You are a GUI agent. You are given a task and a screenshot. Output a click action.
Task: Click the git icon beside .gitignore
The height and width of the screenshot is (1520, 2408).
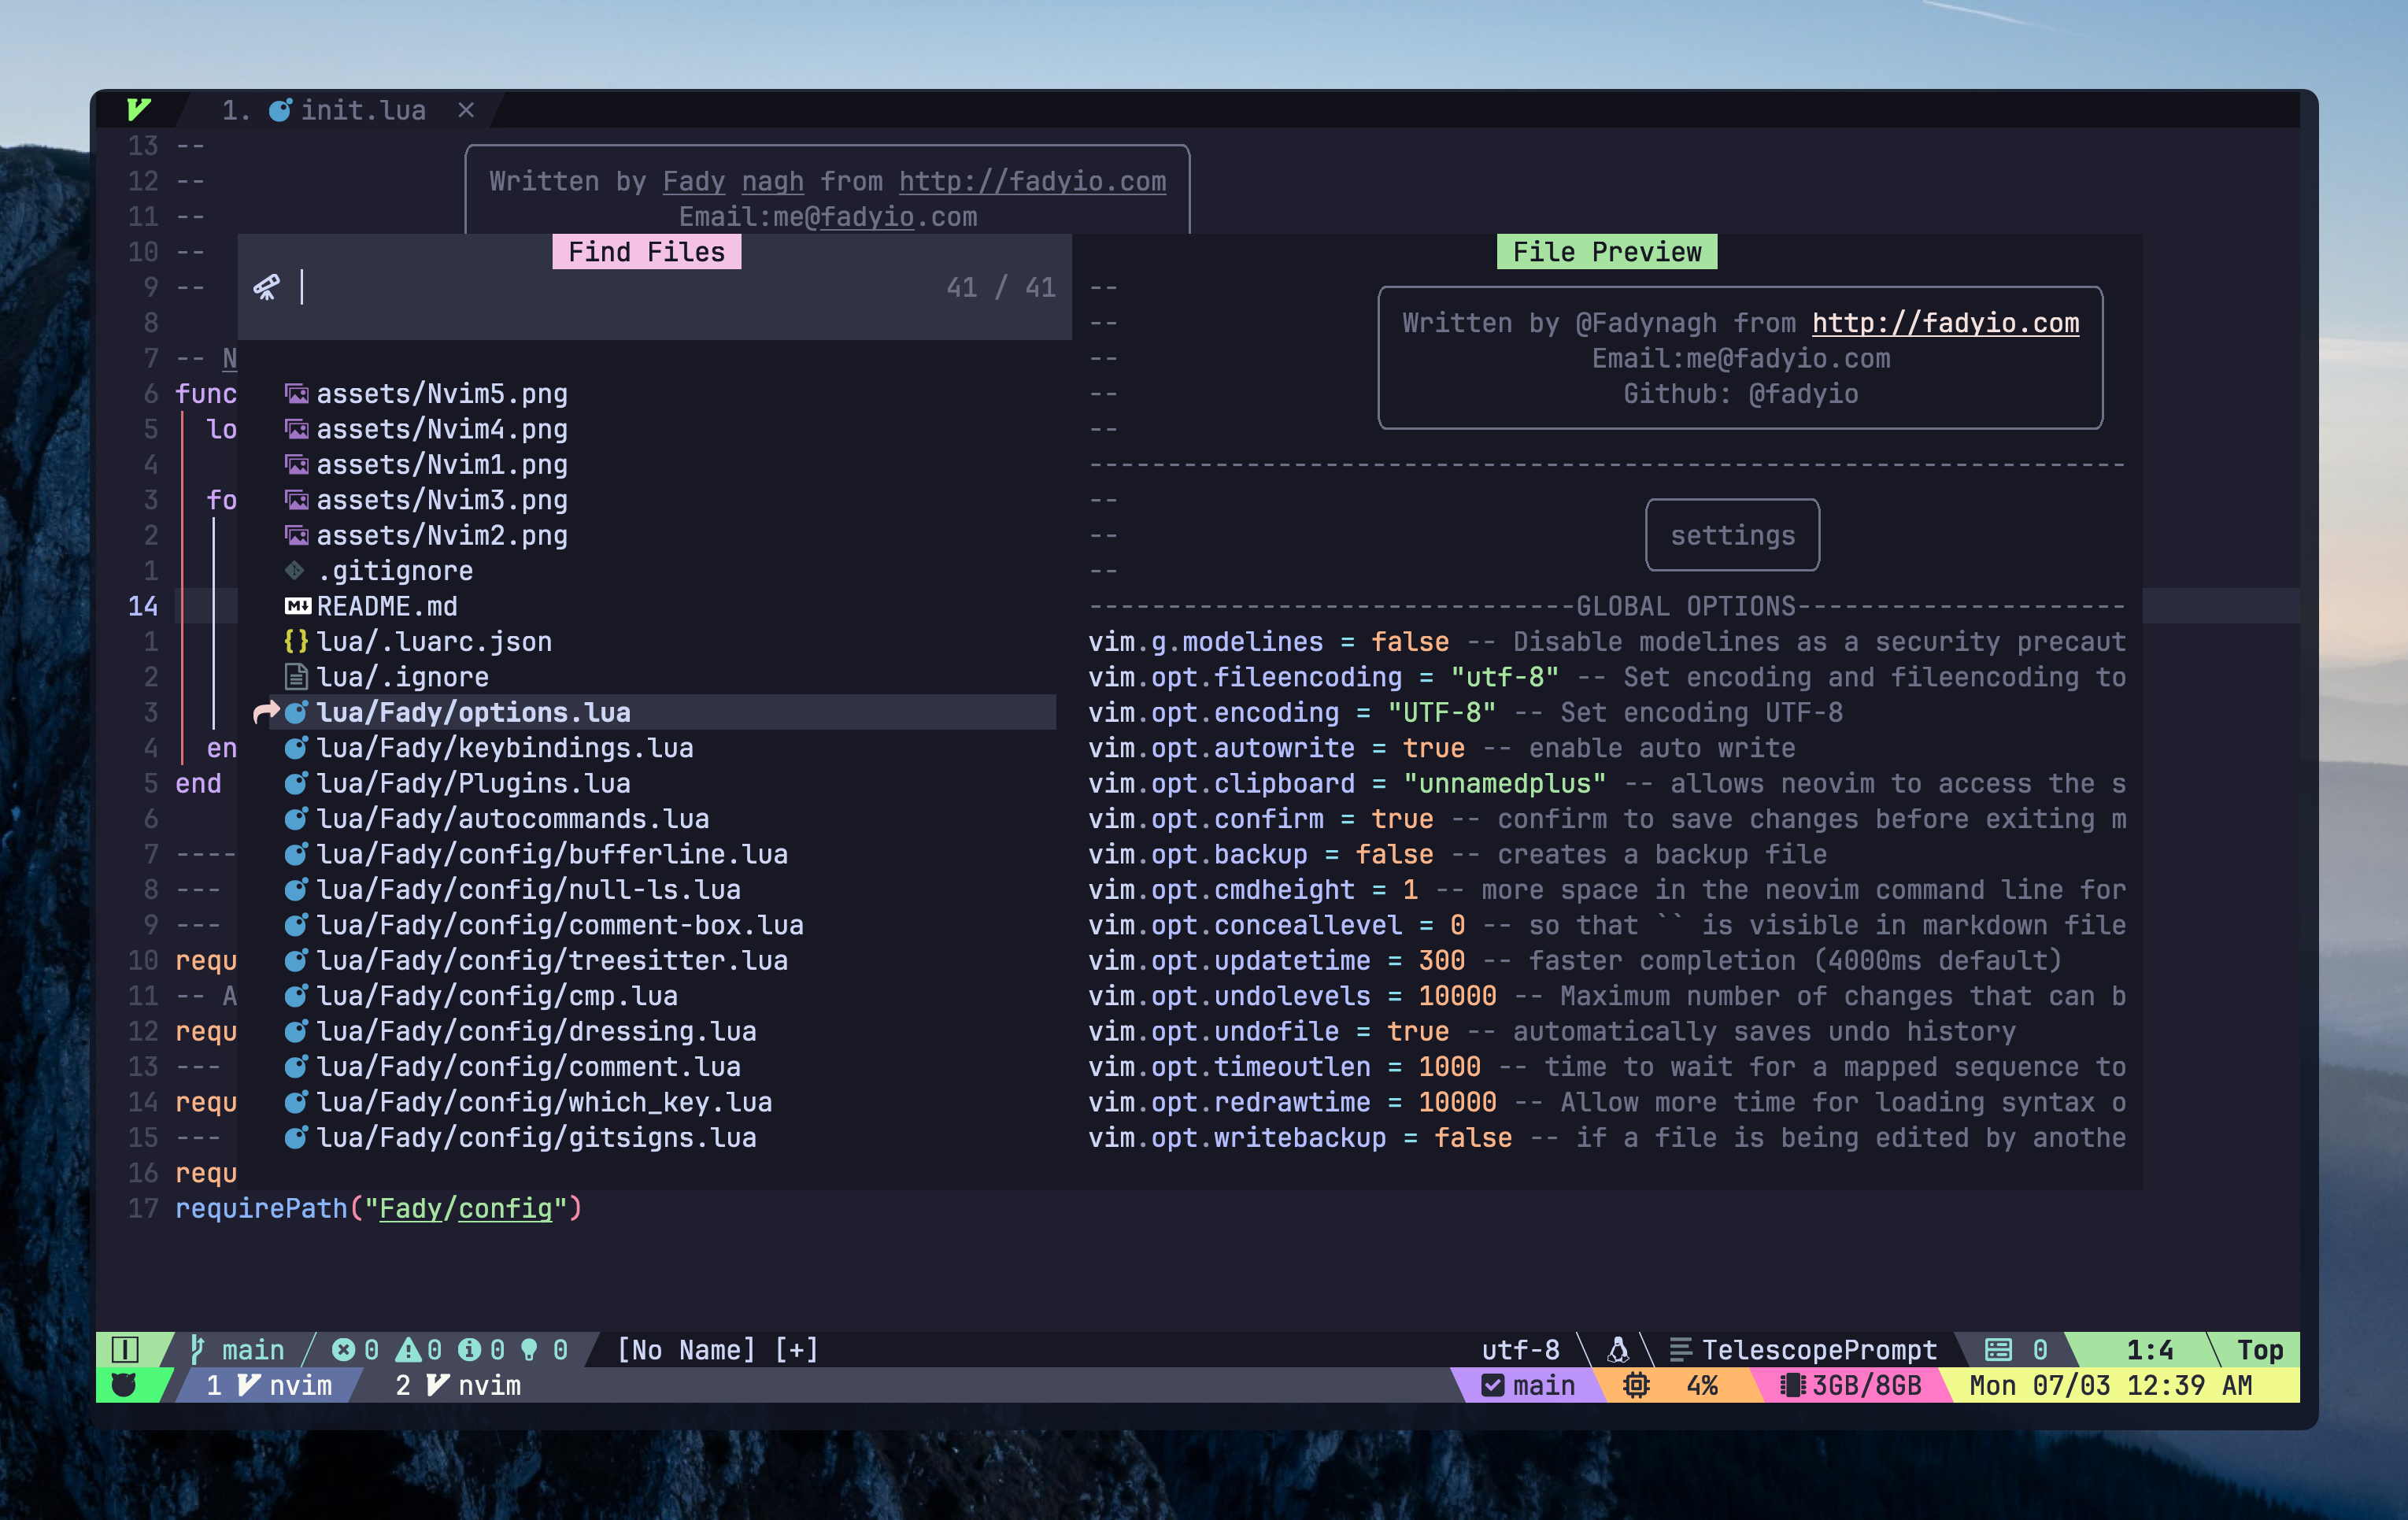coord(295,571)
